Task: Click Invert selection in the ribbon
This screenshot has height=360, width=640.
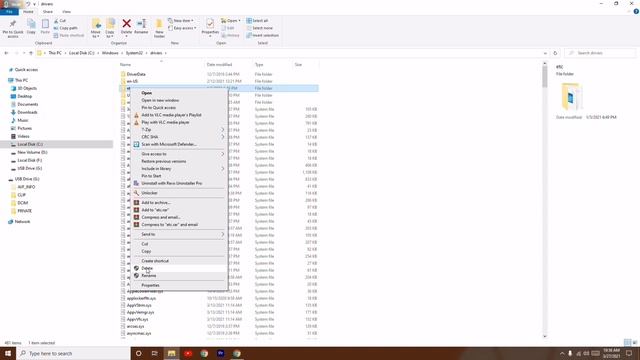Action: pos(262,36)
